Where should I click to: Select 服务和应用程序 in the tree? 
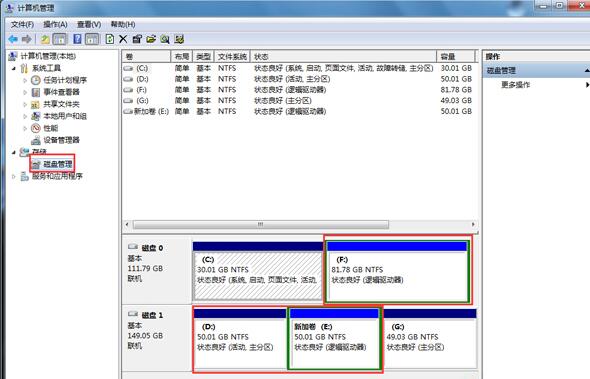click(57, 176)
